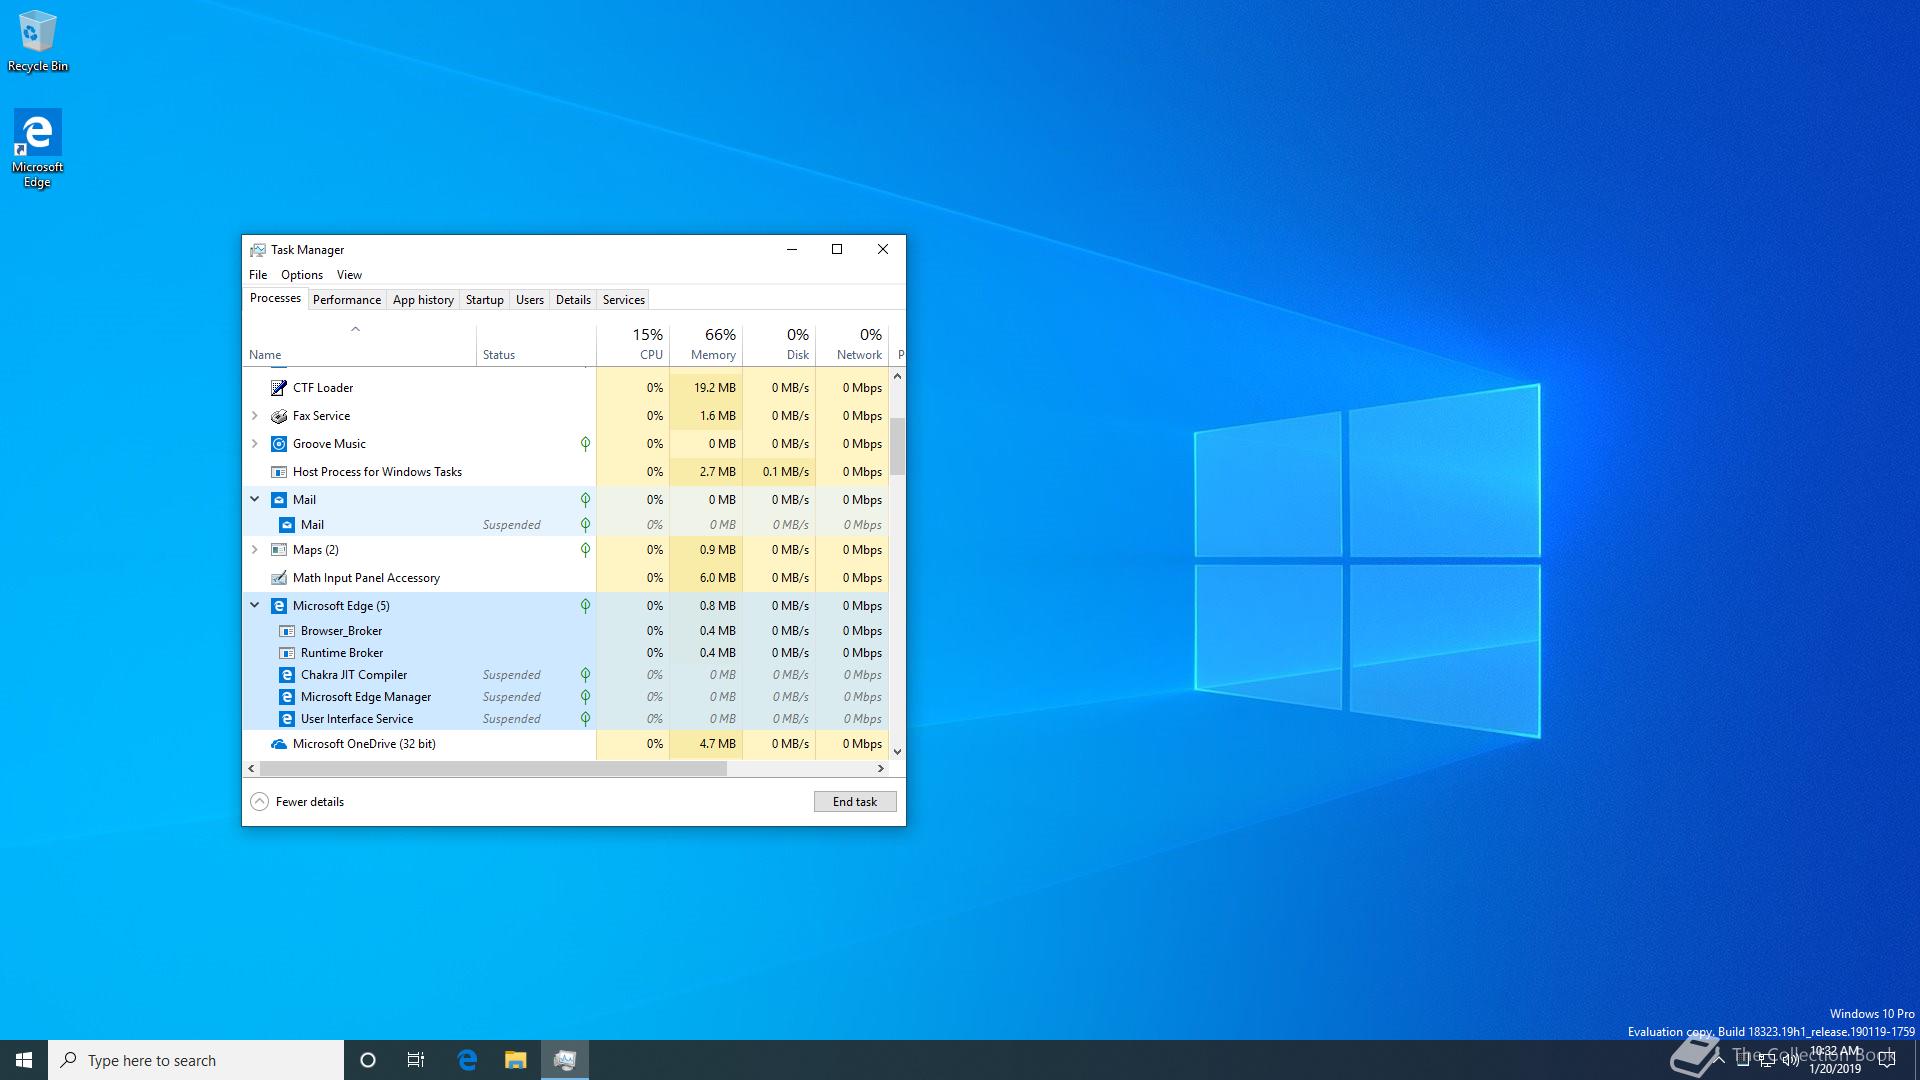Sort processes by the Disk column header
Image resolution: width=1920 pixels, height=1080 pixels.
779,344
